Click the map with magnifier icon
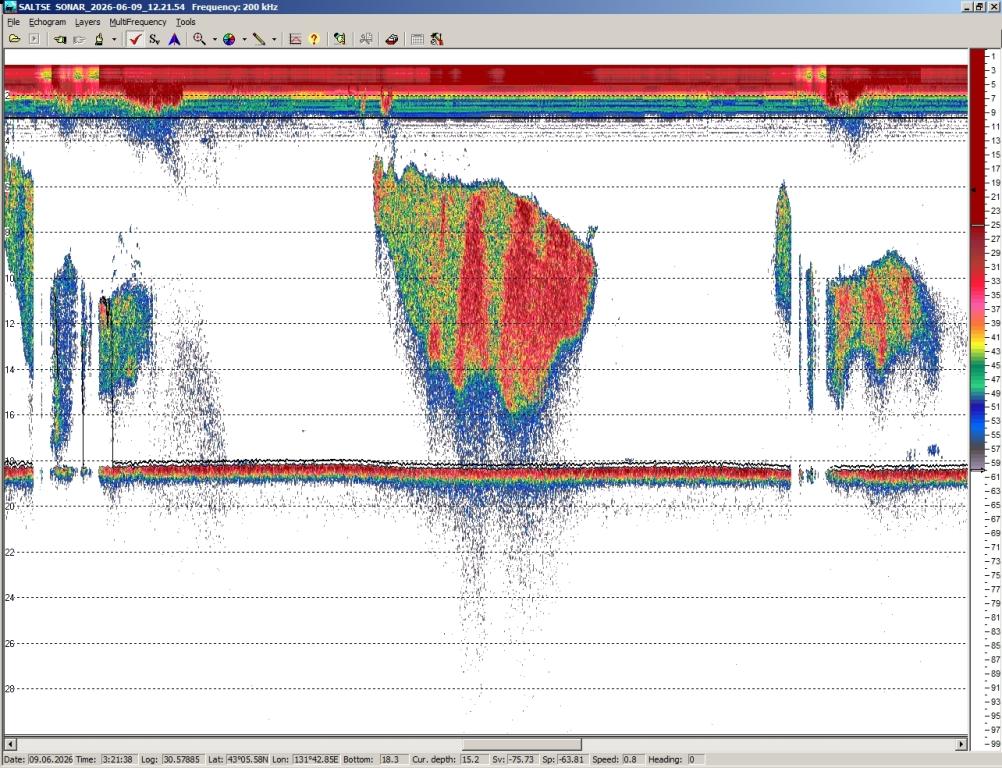This screenshot has width=1002, height=768. click(x=339, y=39)
